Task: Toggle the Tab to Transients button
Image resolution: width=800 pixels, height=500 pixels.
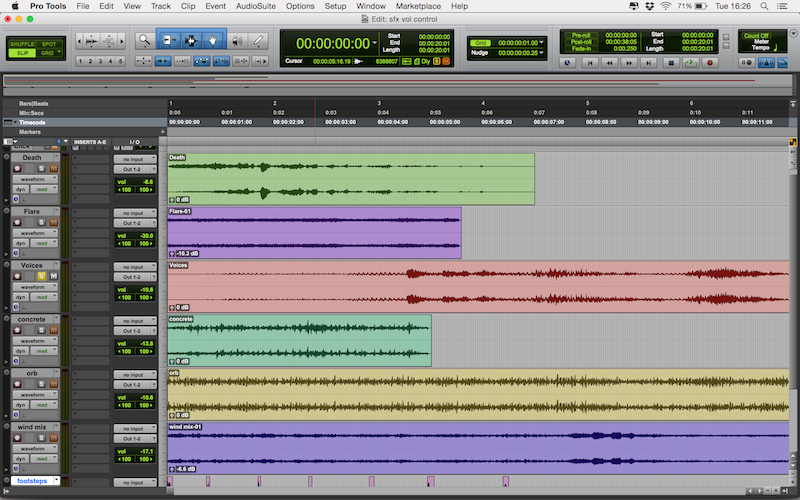Action: coord(163,61)
